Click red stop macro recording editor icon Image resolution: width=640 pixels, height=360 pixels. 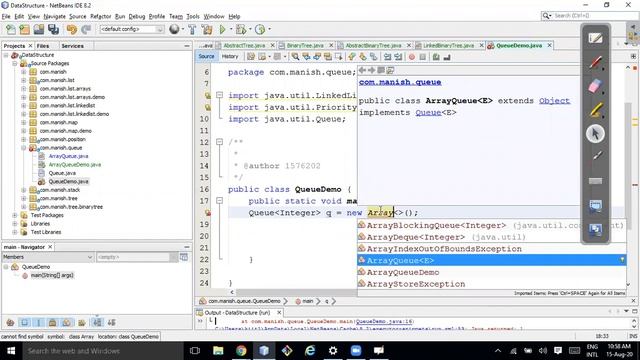click(x=412, y=57)
